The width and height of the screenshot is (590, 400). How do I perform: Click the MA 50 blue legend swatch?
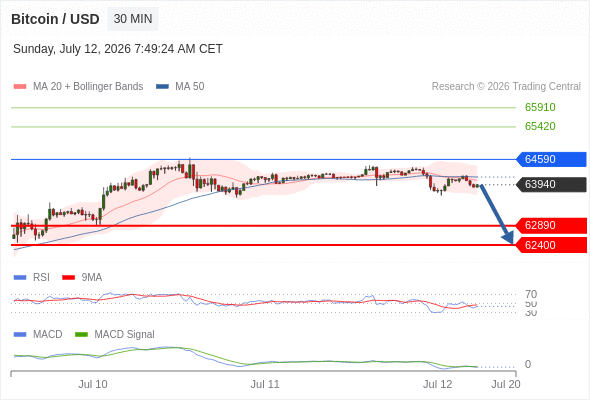point(162,87)
